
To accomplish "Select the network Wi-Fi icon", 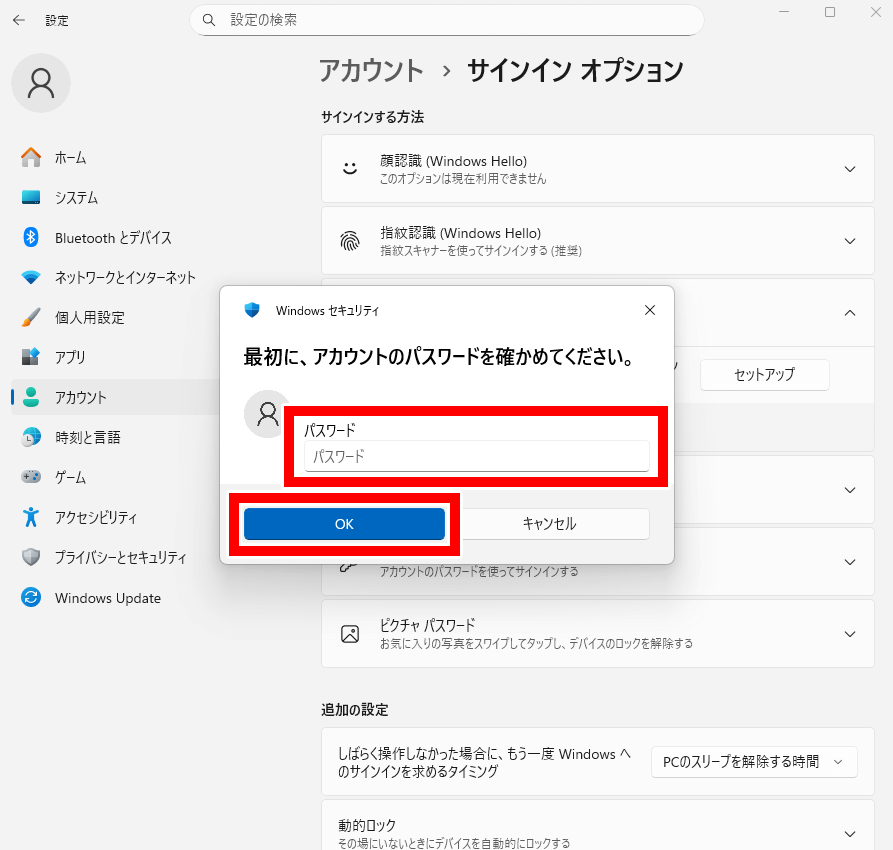I will coord(31,278).
